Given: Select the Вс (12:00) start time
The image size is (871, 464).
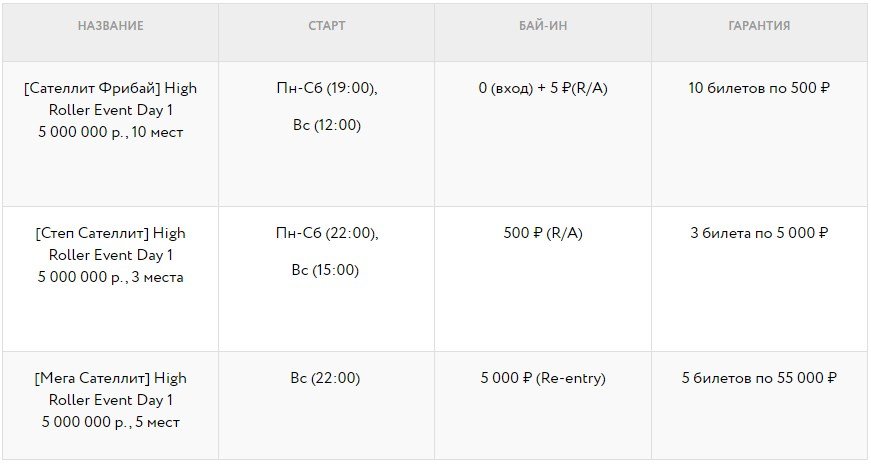Looking at the screenshot, I should (326, 125).
